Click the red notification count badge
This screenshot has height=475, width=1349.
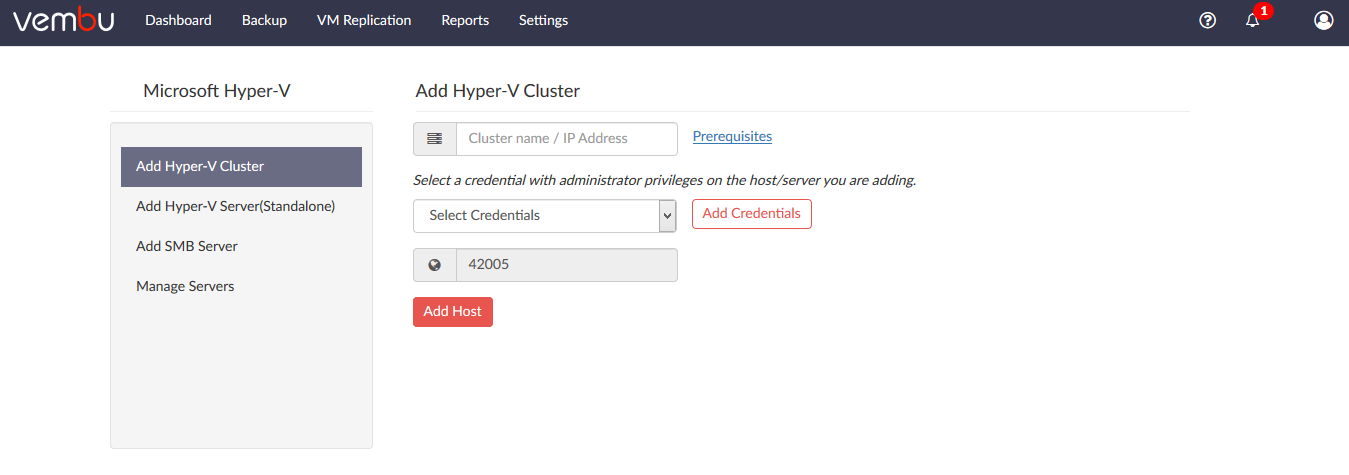[1264, 11]
